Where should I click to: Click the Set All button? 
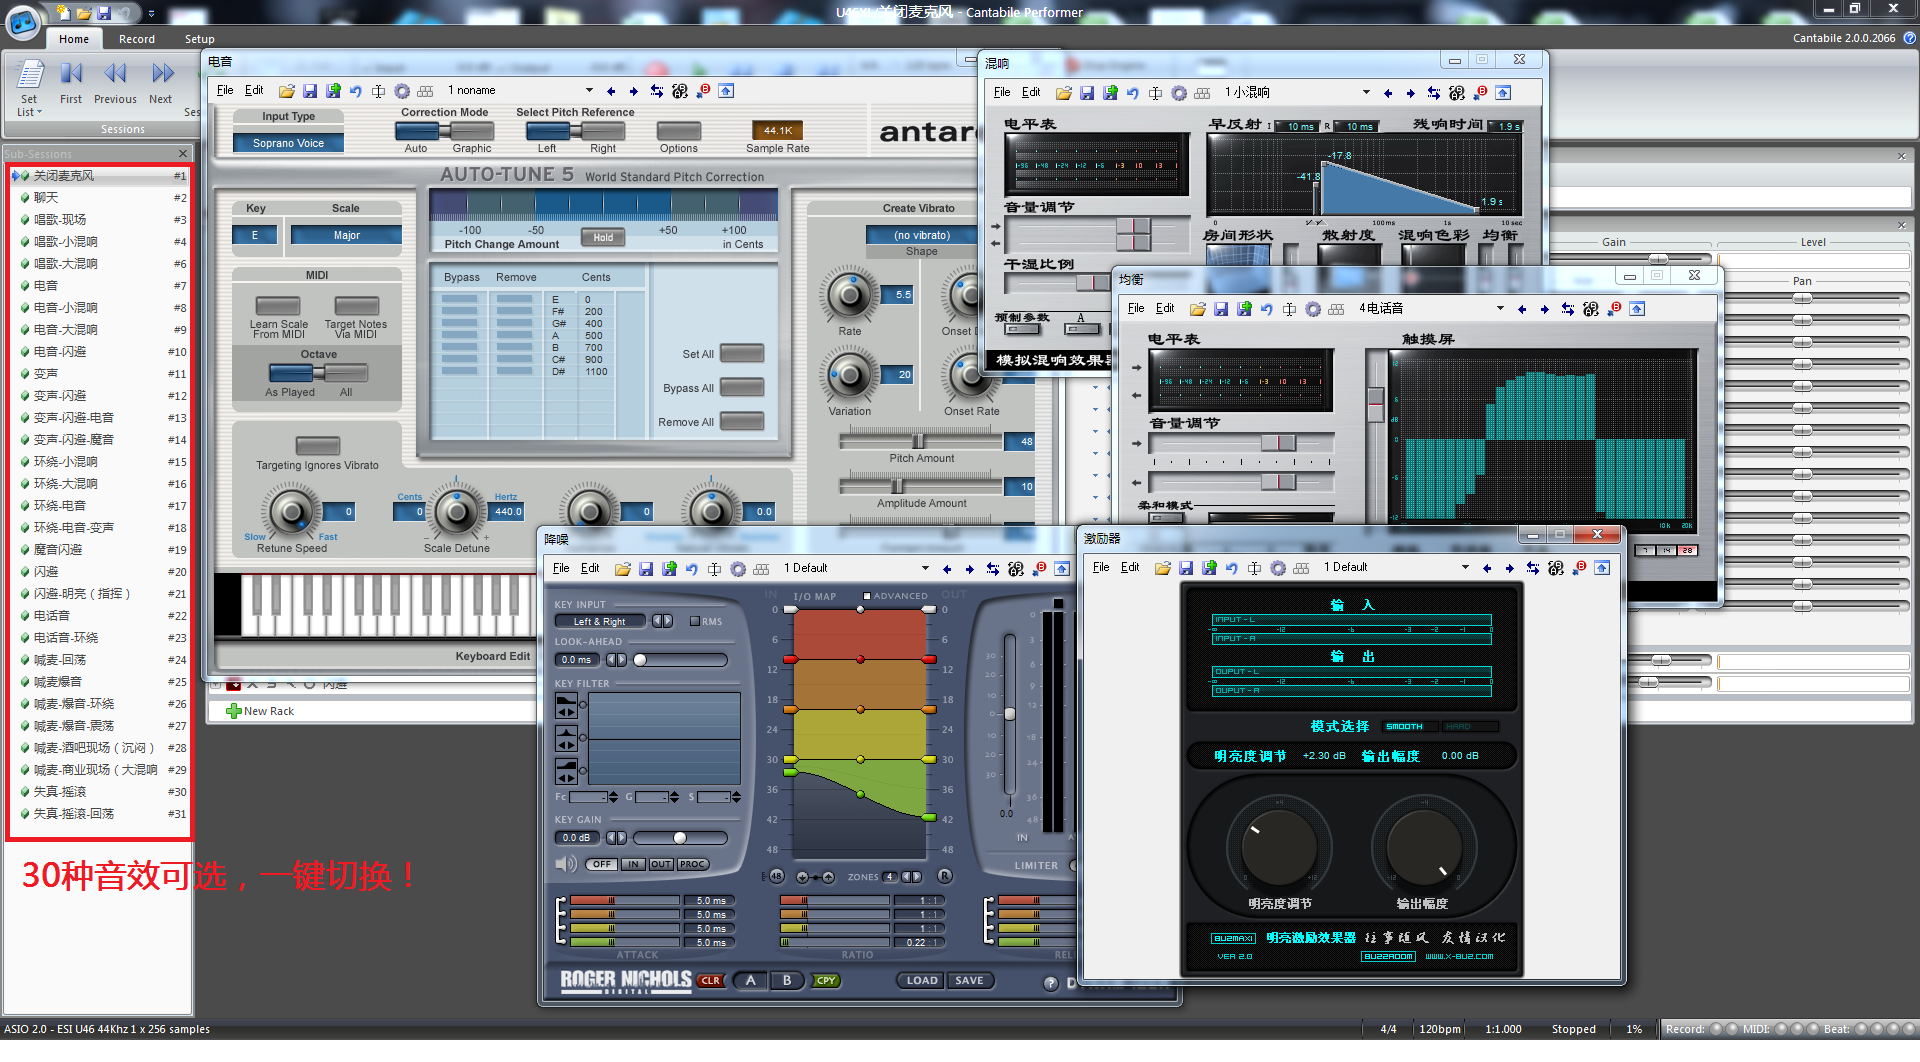pyautogui.click(x=742, y=353)
